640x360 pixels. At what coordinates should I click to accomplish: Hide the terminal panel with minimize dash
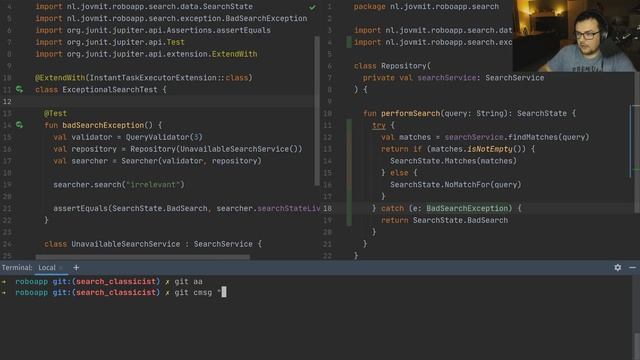[632, 267]
